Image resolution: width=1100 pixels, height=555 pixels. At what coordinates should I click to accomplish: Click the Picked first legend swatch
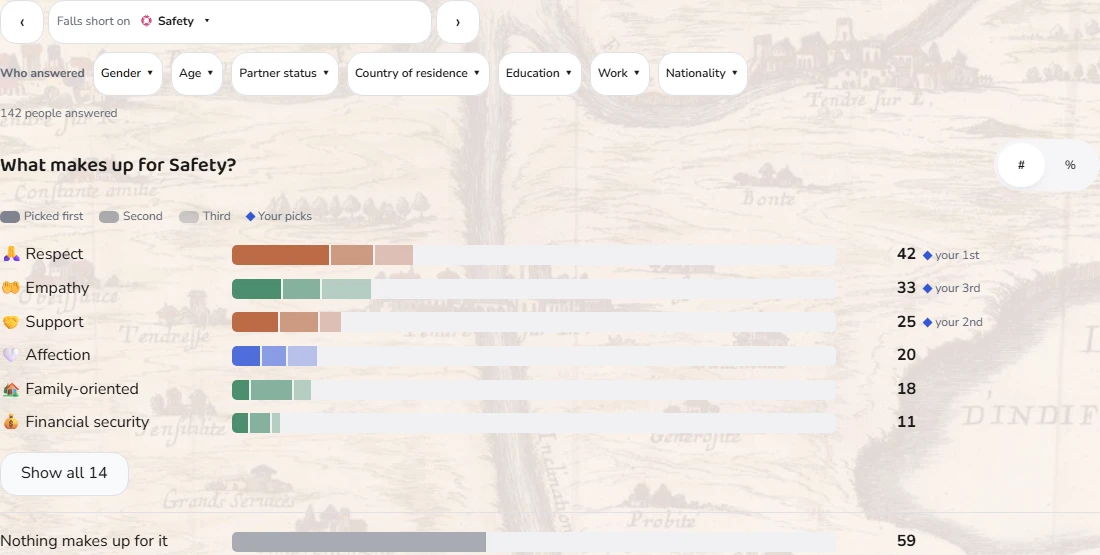[x=10, y=217]
